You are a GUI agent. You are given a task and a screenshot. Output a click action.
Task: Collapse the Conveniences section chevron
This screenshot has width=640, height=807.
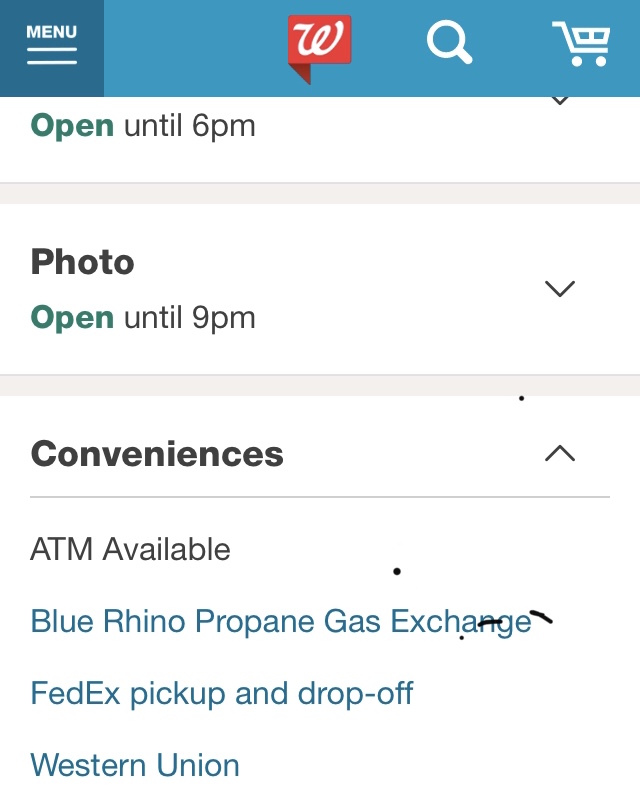[560, 454]
